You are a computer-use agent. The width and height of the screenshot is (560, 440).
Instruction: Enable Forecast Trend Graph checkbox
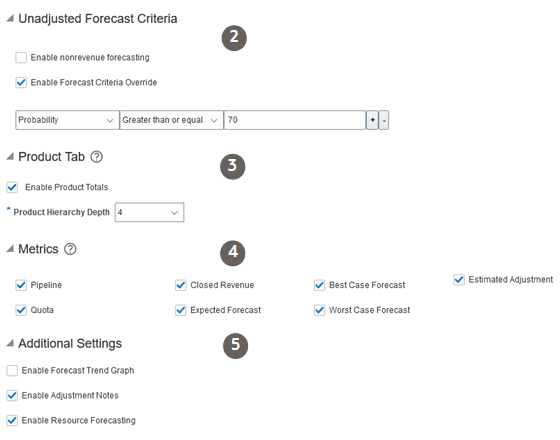[12, 370]
